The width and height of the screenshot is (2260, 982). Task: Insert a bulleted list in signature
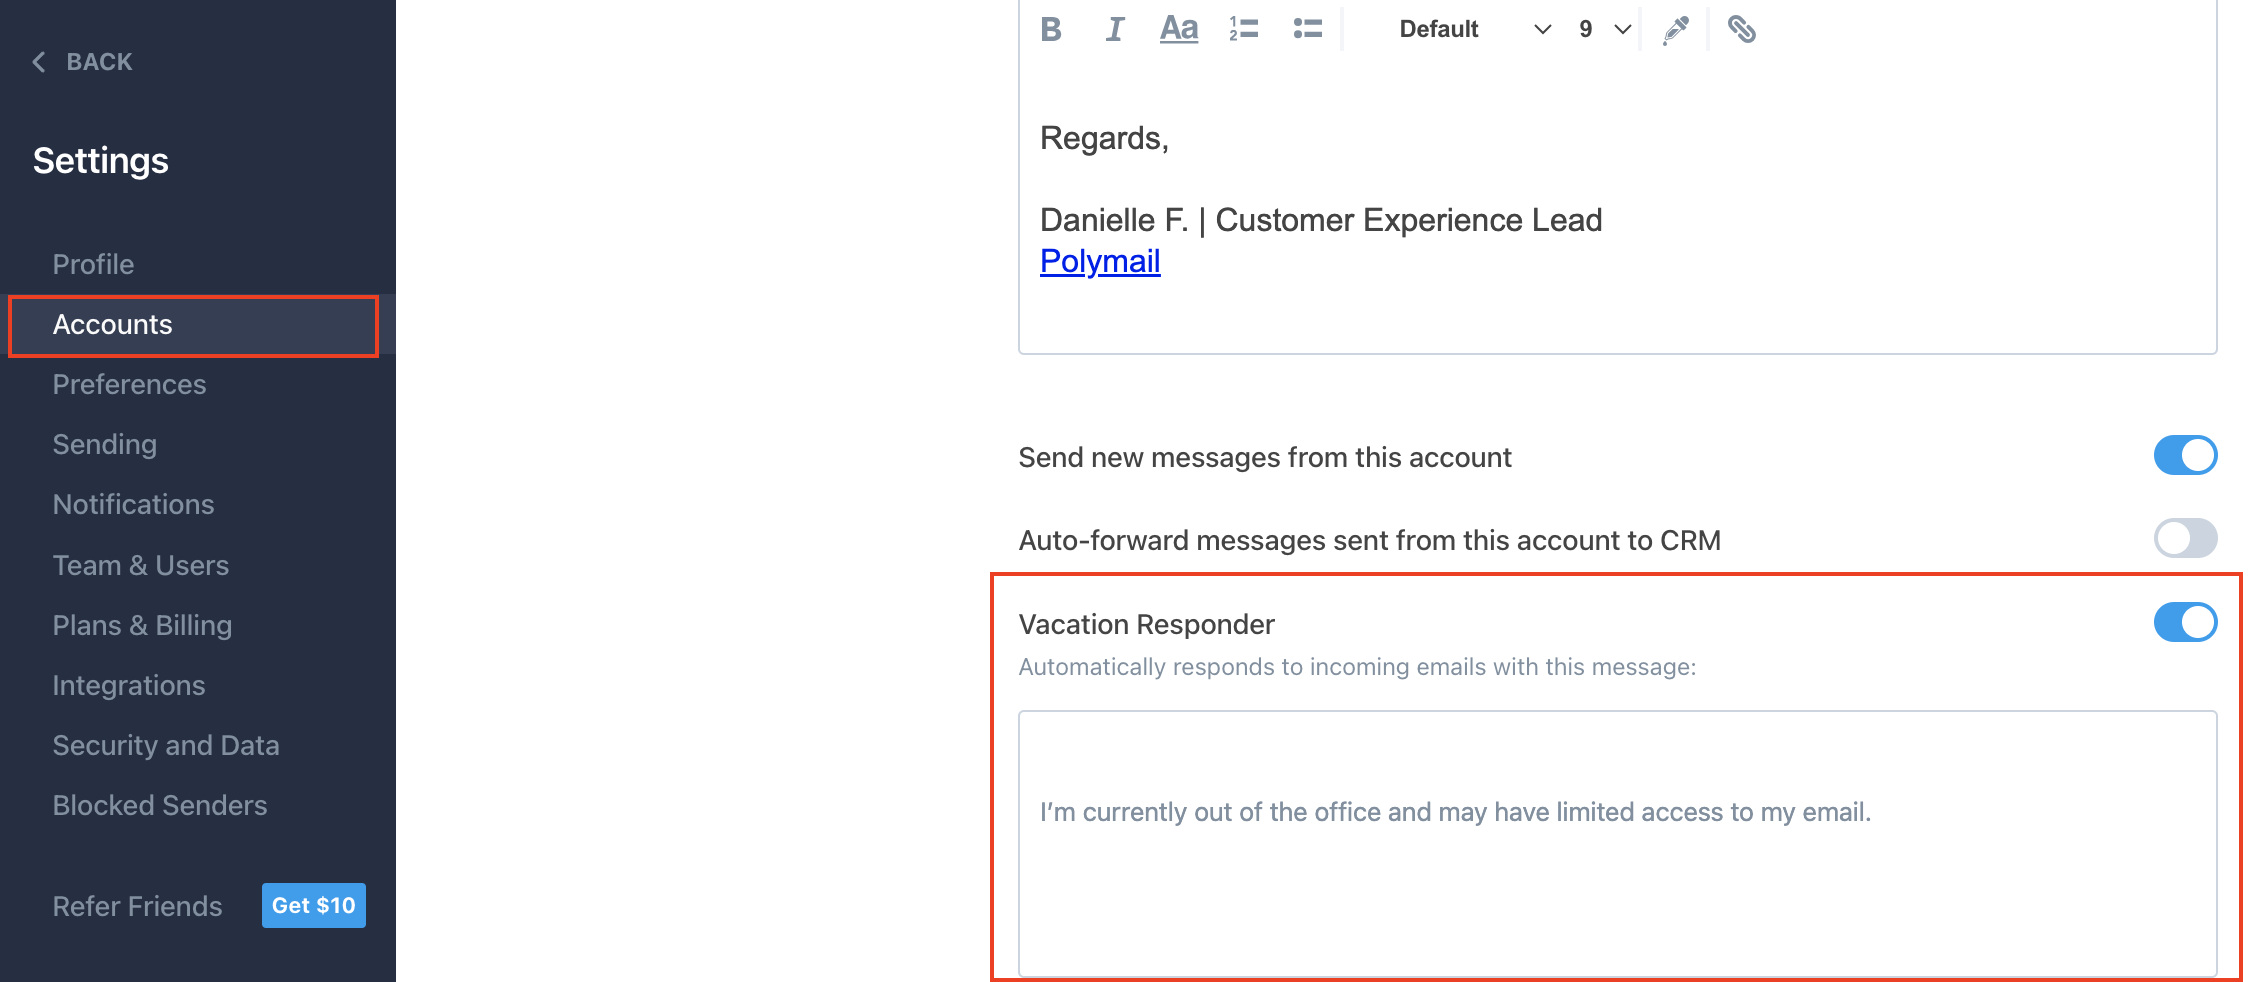coord(1307,30)
